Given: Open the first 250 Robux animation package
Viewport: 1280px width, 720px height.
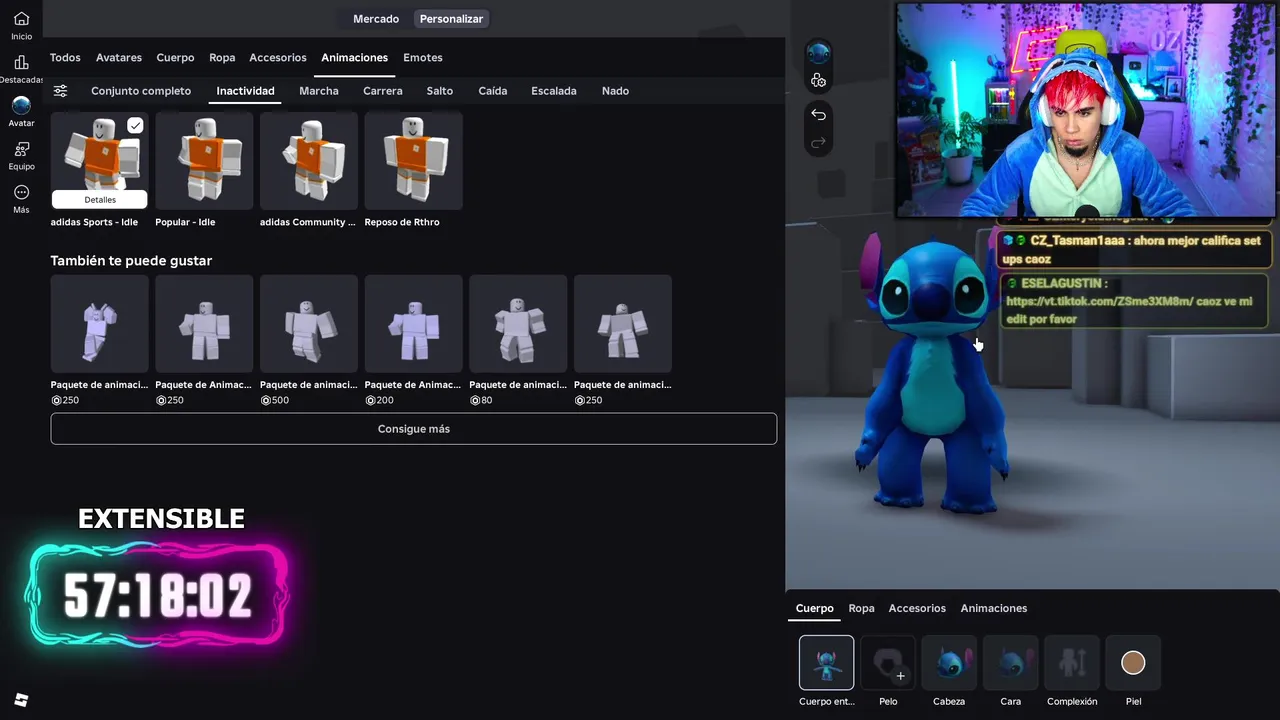Looking at the screenshot, I should pyautogui.click(x=100, y=324).
